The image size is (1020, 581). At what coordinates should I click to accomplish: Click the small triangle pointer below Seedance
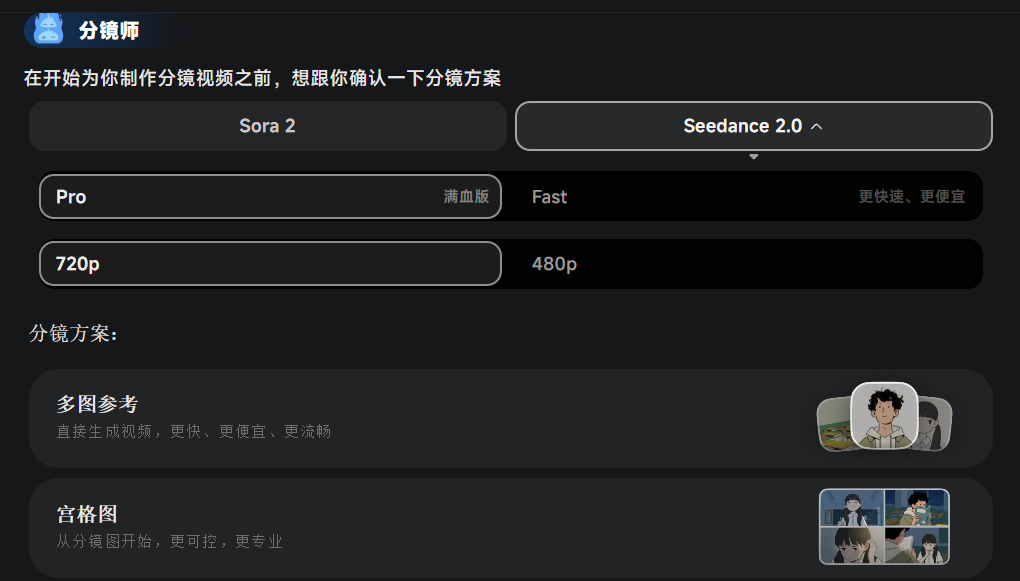click(x=753, y=157)
